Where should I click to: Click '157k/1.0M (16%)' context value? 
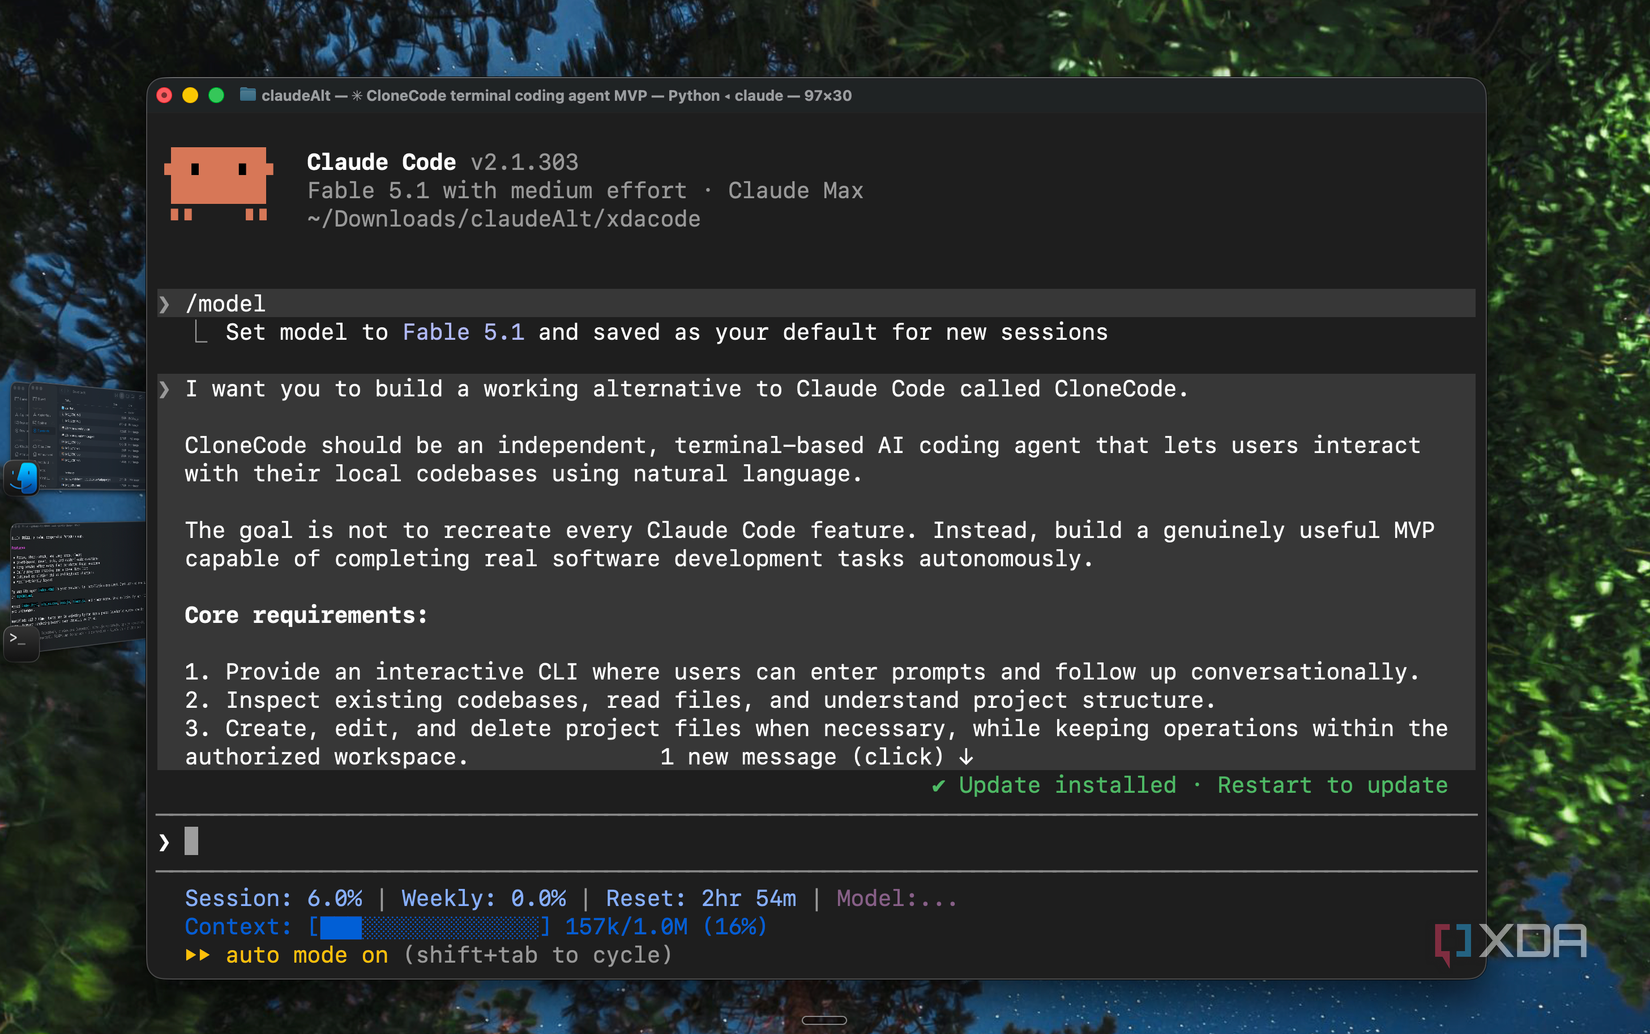(x=666, y=927)
